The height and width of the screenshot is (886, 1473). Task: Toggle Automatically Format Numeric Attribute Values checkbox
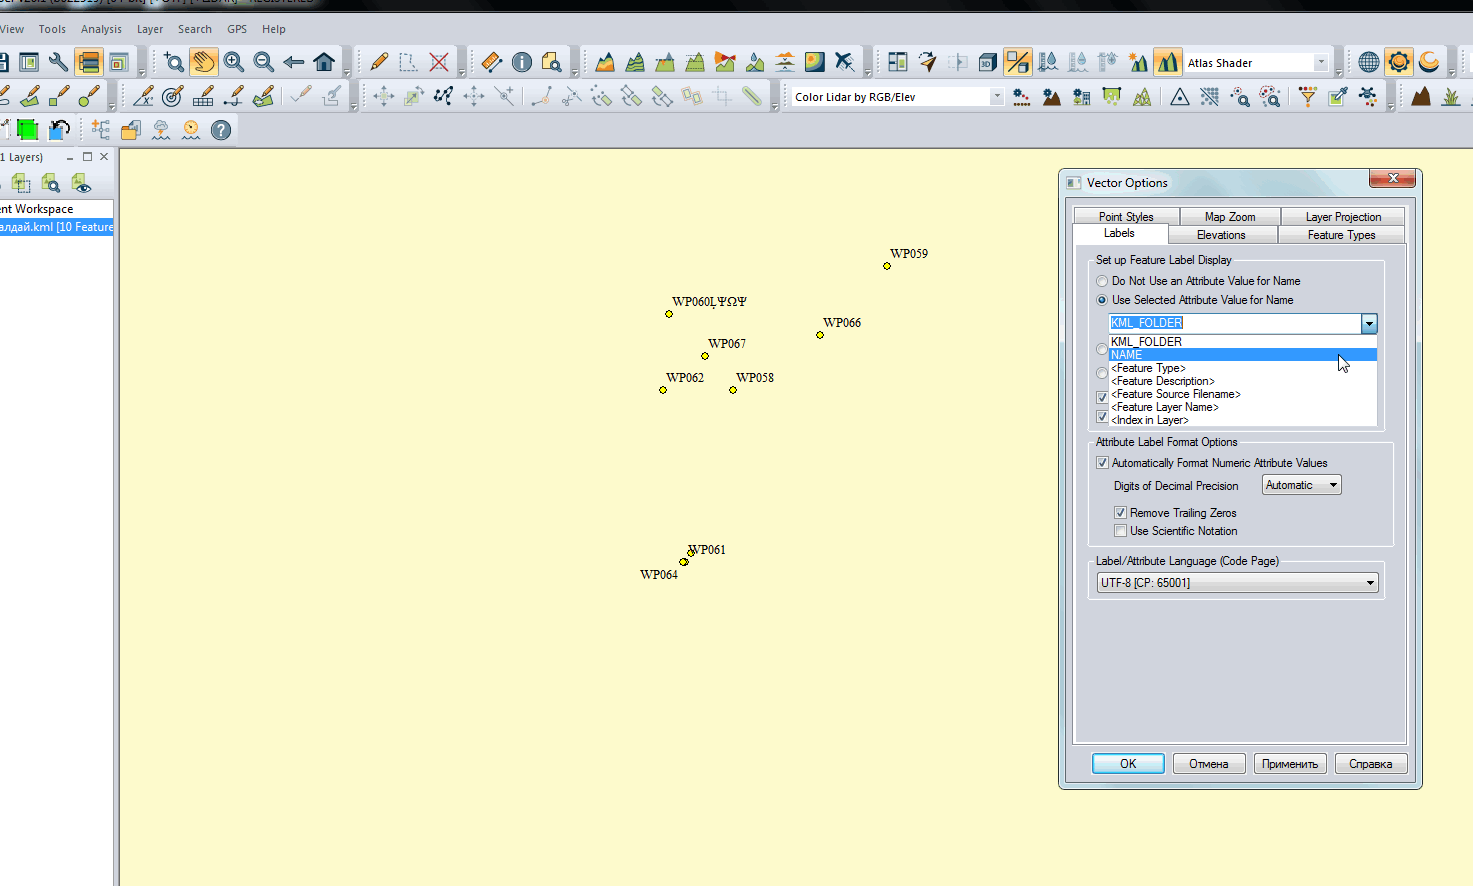coord(1102,463)
